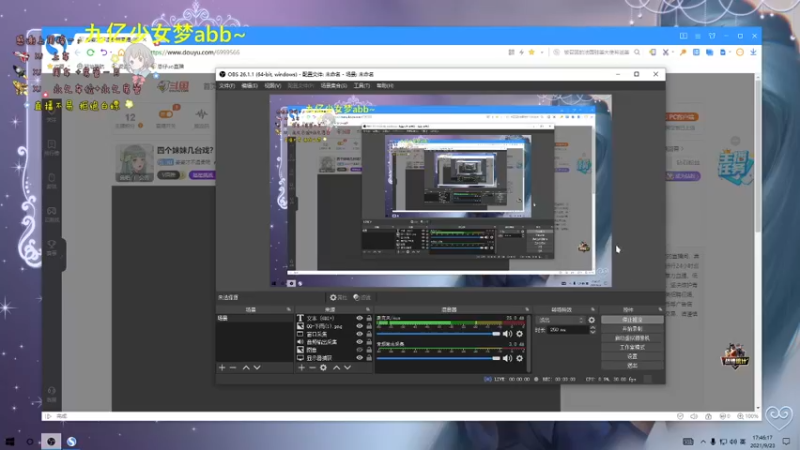Open the Help menu in OBS
Image resolution: width=800 pixels, height=450 pixels.
(385, 86)
